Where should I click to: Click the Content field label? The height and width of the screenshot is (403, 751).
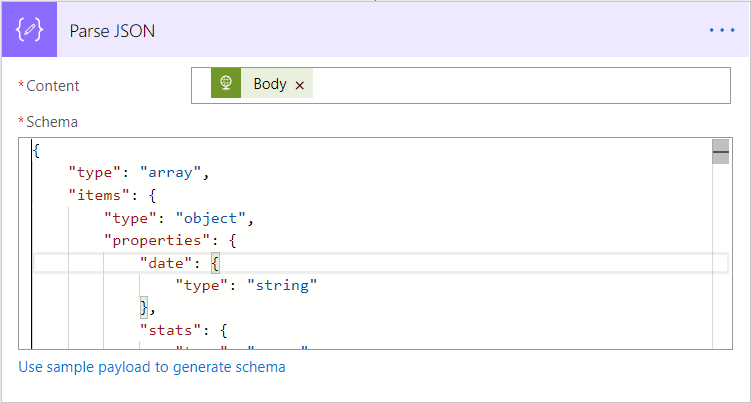(x=53, y=86)
